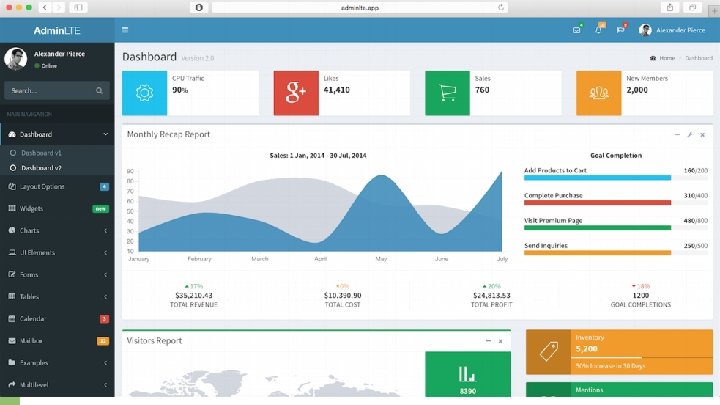Viewport: 720px width, 405px height.
Task: Click the CPU Traffic gear icon
Action: [144, 93]
